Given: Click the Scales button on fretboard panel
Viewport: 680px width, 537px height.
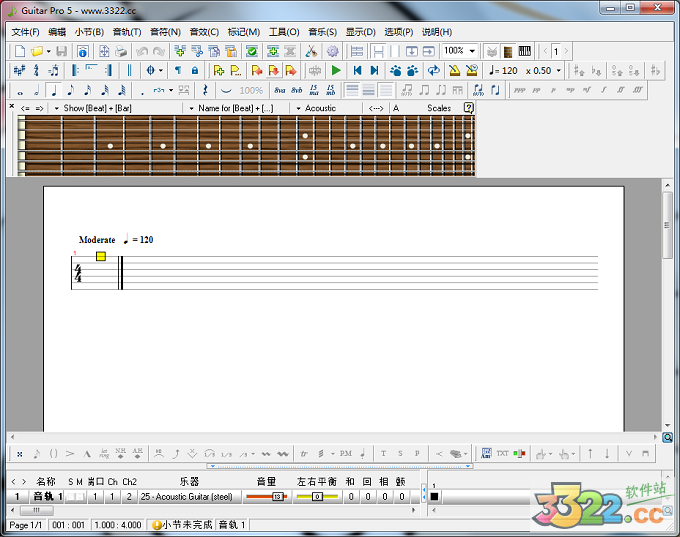Looking at the screenshot, I should pos(439,108).
